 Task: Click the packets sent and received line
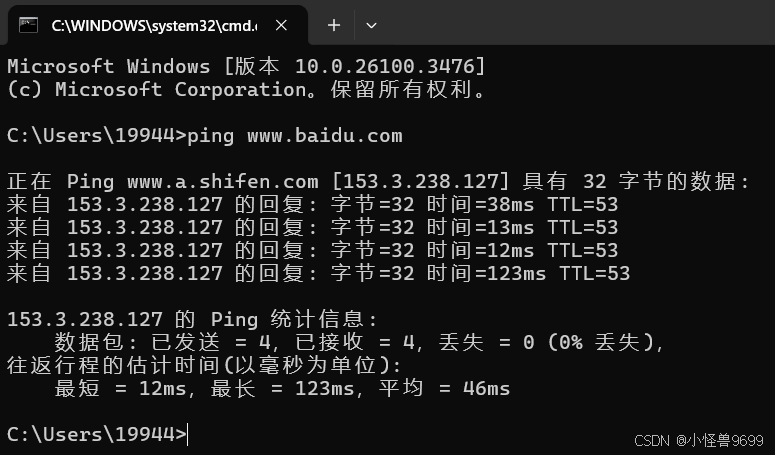tap(358, 342)
